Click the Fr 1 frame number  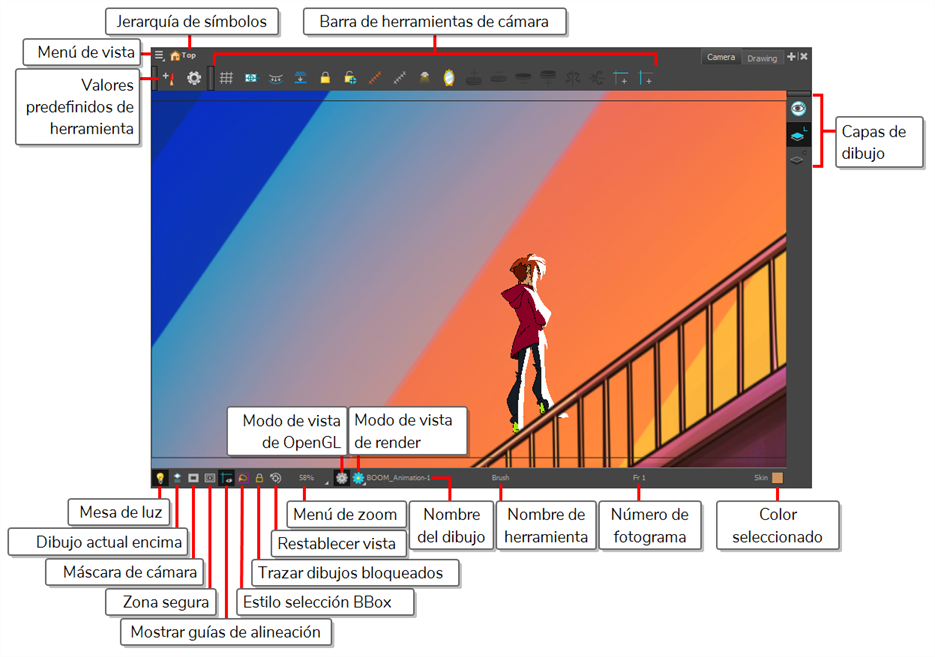(x=639, y=478)
